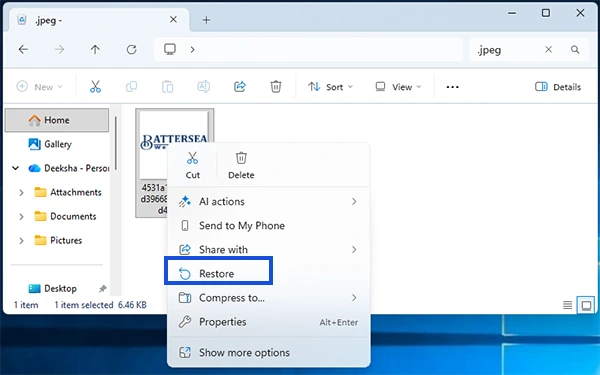Close the .jpeg tab

[173, 20]
